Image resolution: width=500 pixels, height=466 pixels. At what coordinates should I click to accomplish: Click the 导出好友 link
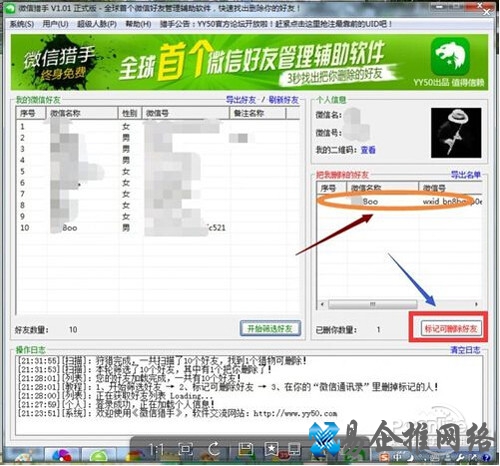tap(241, 100)
